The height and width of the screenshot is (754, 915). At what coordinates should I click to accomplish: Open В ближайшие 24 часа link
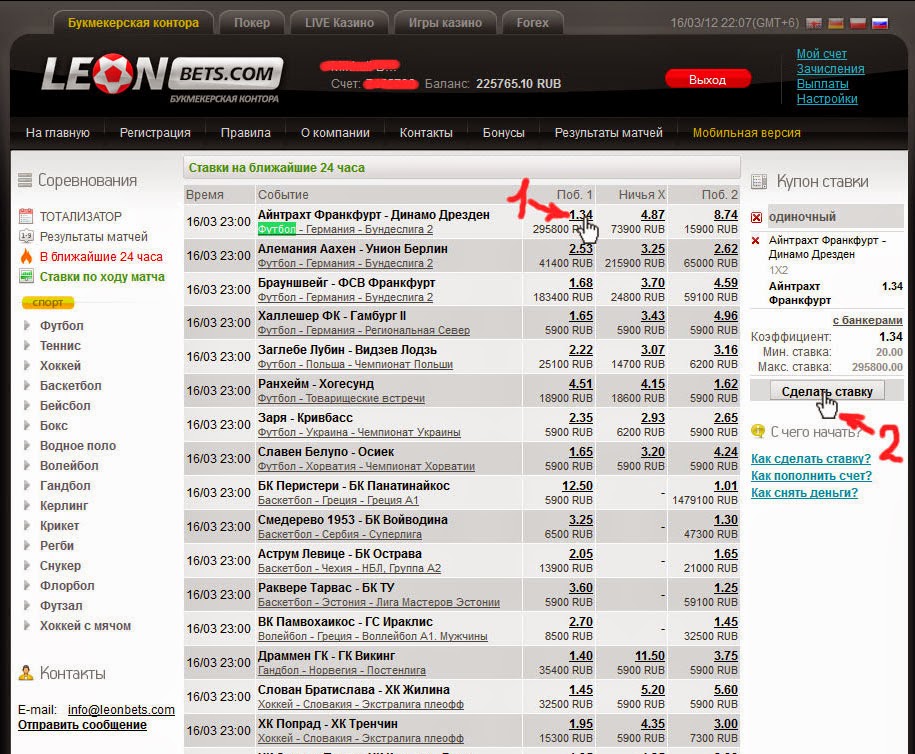pos(101,257)
